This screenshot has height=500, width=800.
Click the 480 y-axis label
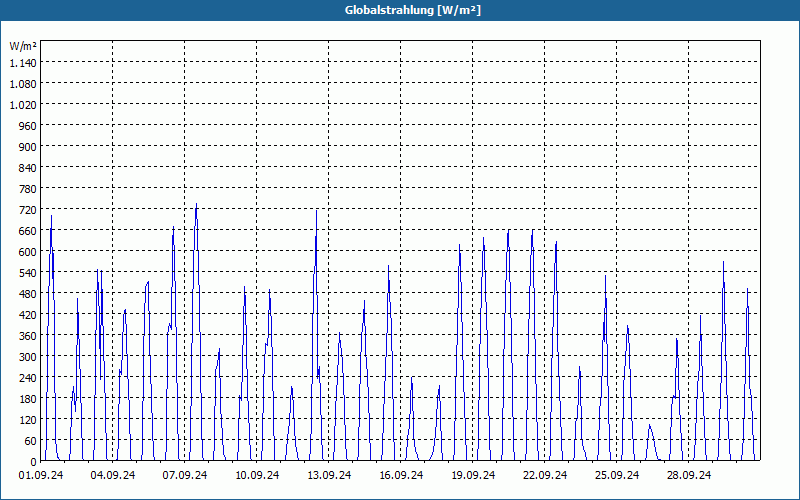[x=28, y=293]
